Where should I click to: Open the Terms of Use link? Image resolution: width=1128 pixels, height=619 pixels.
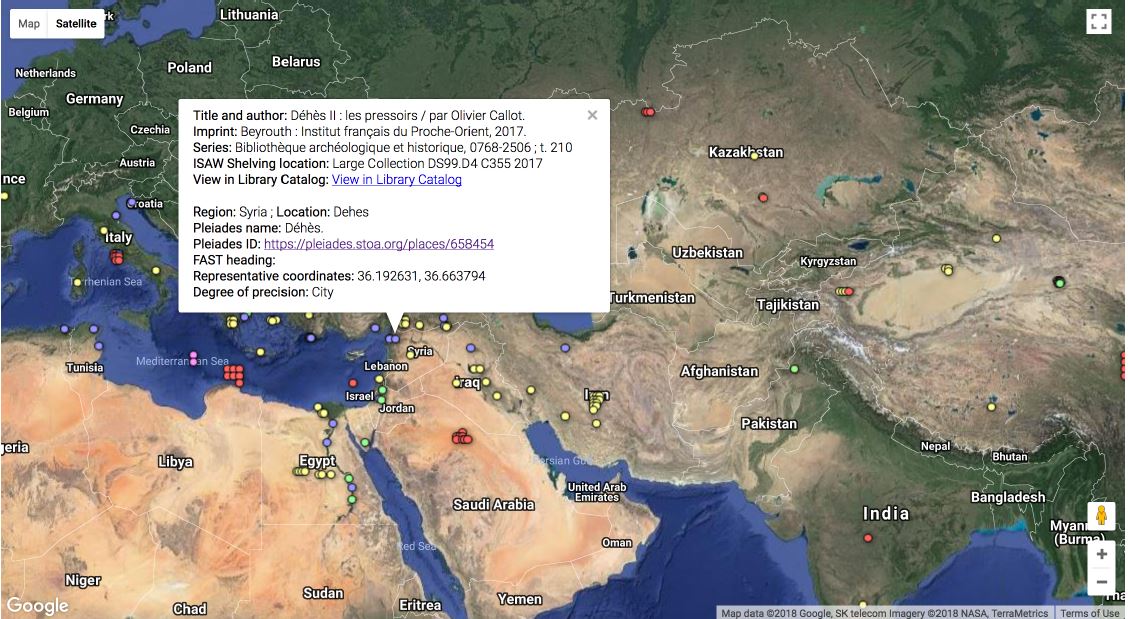coord(1089,613)
